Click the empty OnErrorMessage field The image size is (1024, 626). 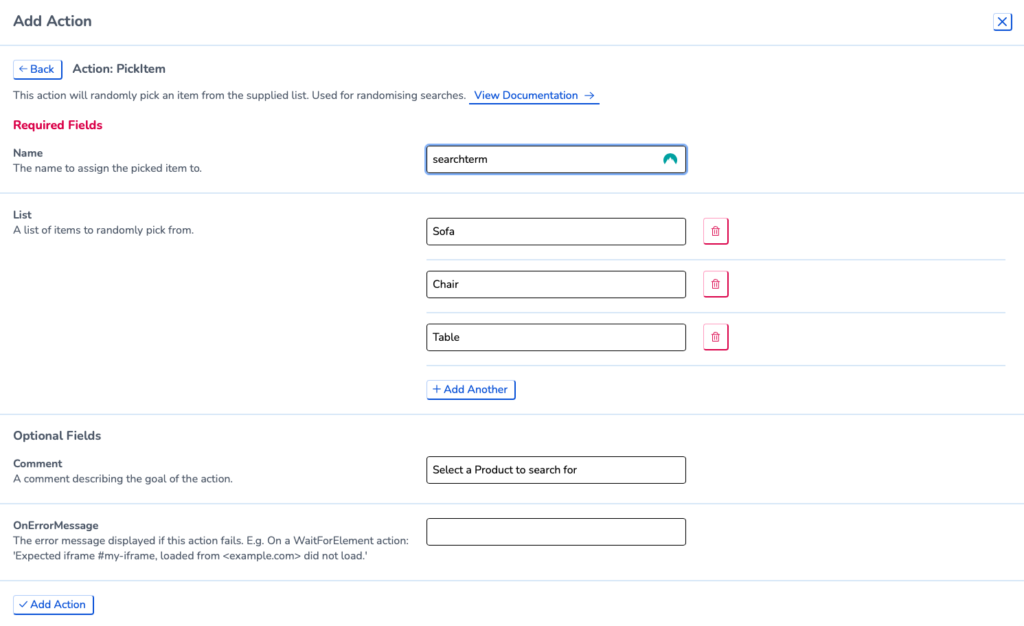(x=556, y=532)
